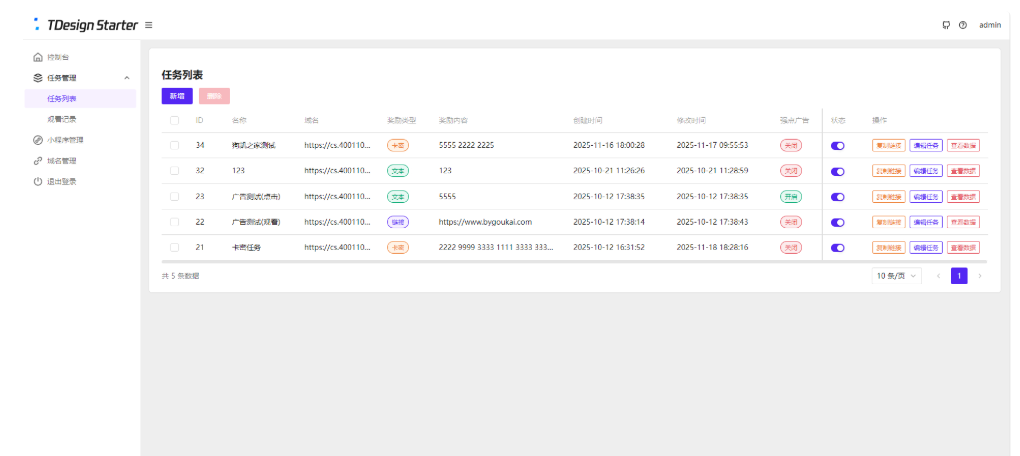Open the 10 条/页 page size dropdown
Image resolution: width=1020 pixels, height=456 pixels.
pos(897,276)
